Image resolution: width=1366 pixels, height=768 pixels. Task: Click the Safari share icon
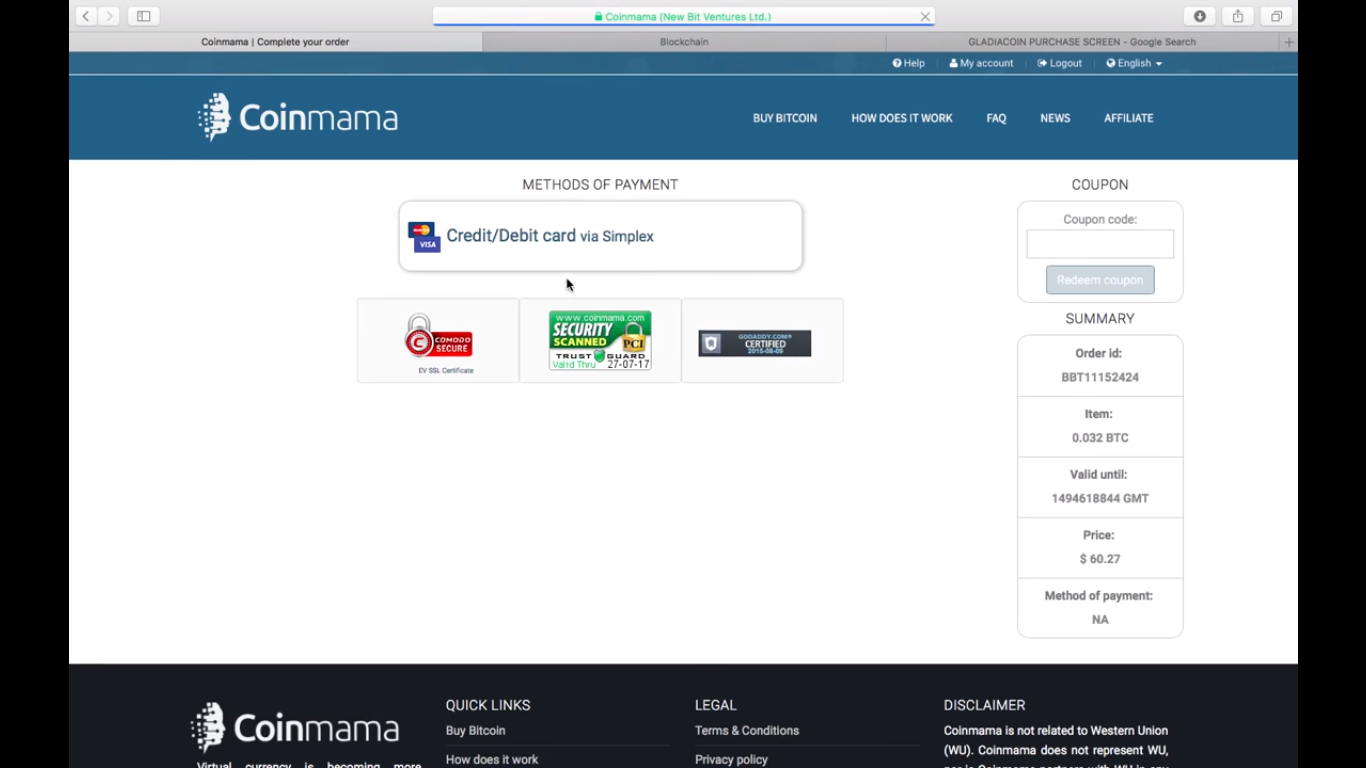(x=1238, y=16)
